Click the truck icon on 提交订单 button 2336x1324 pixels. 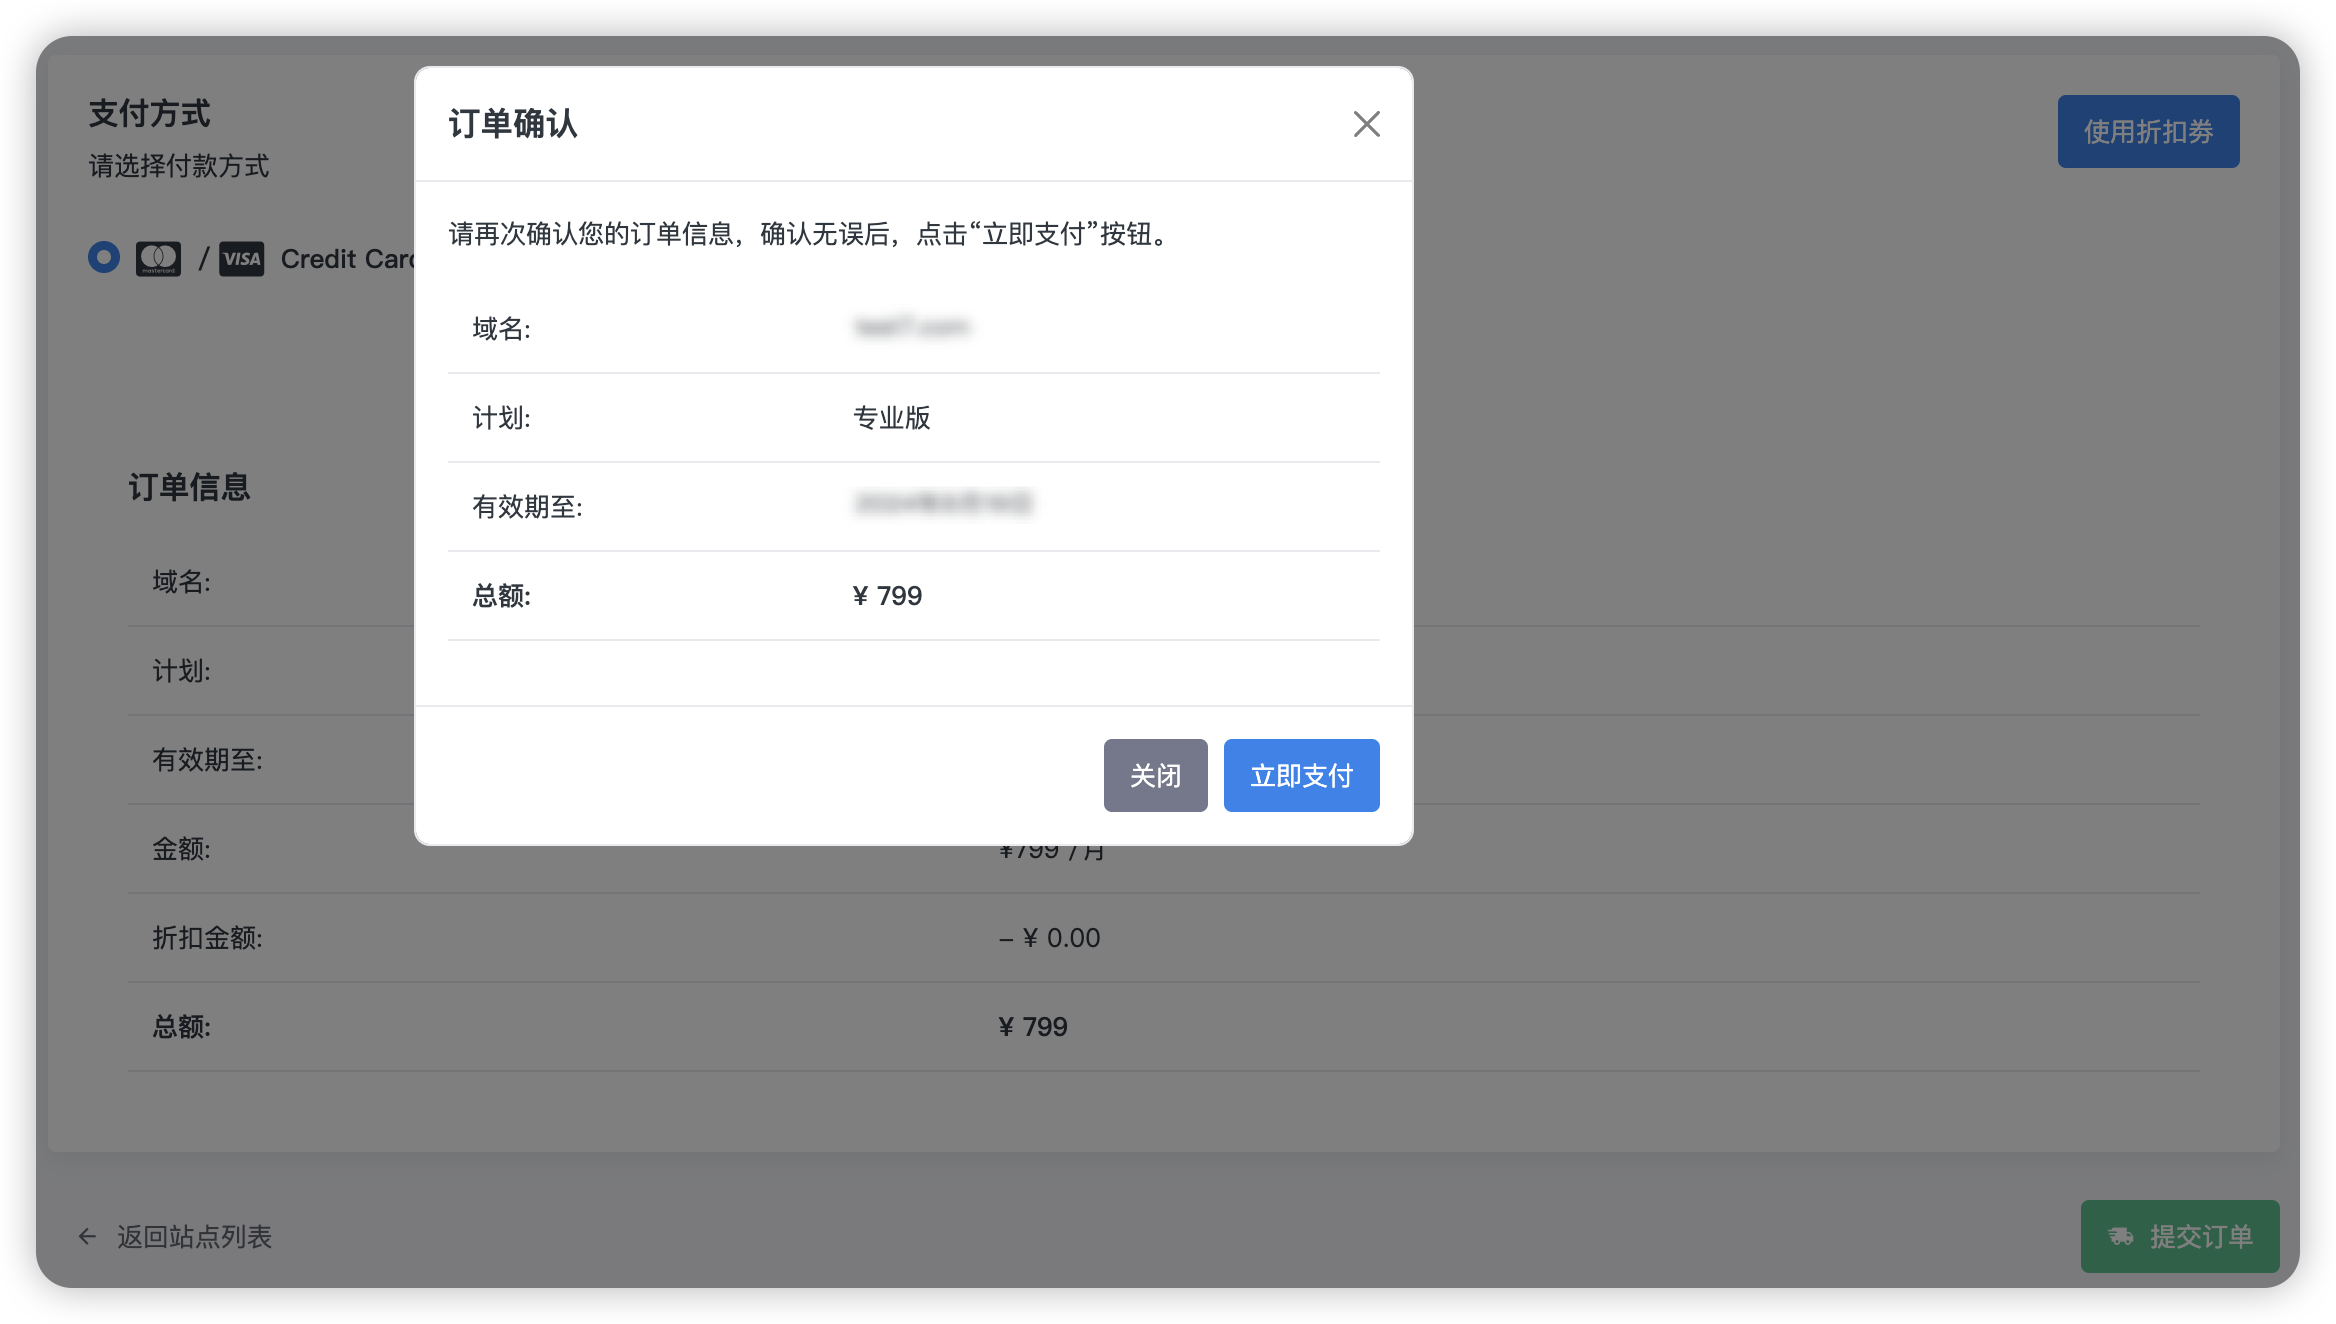(2121, 1237)
